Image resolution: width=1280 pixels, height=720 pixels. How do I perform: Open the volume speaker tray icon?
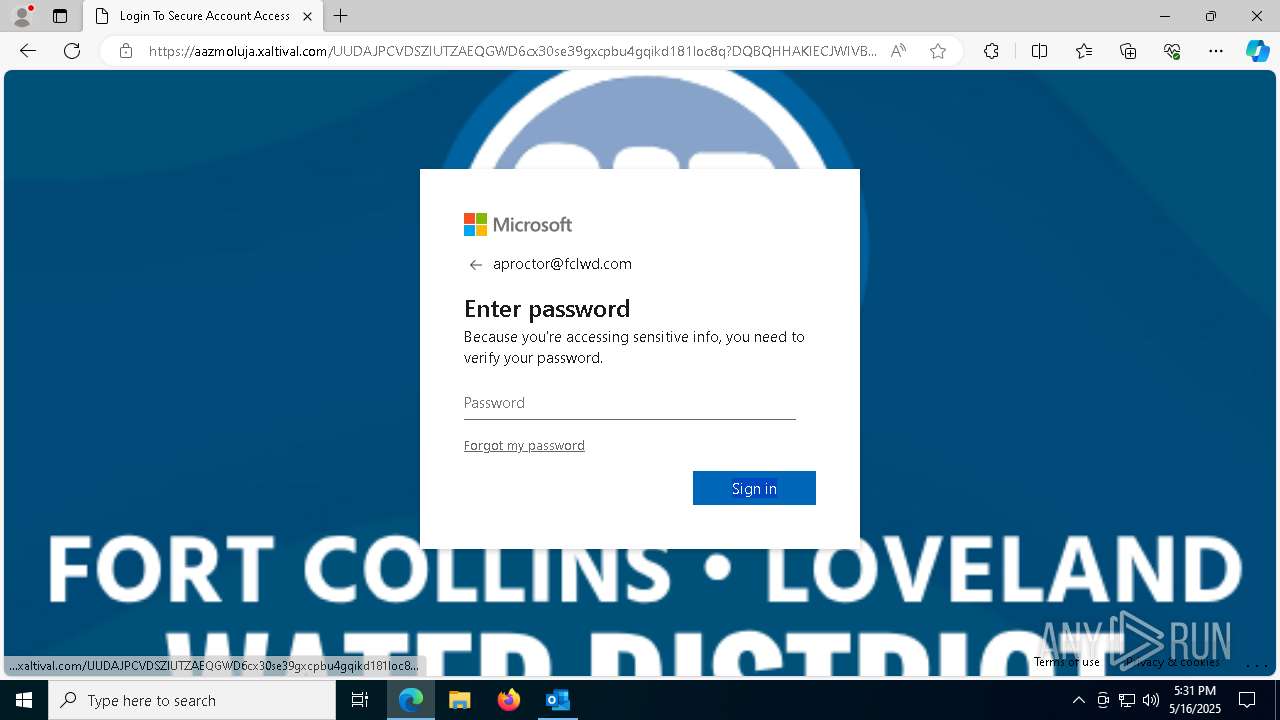(1151, 700)
